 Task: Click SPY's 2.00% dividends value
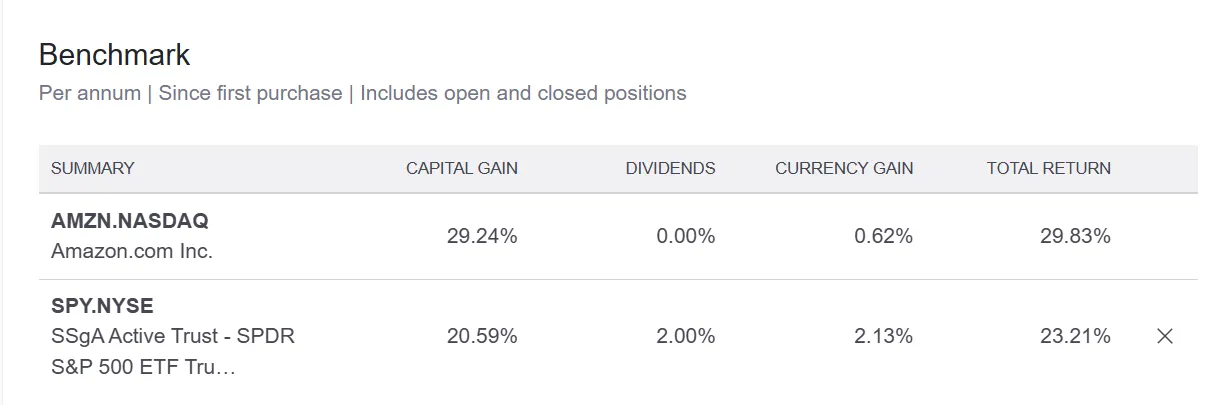pos(685,336)
